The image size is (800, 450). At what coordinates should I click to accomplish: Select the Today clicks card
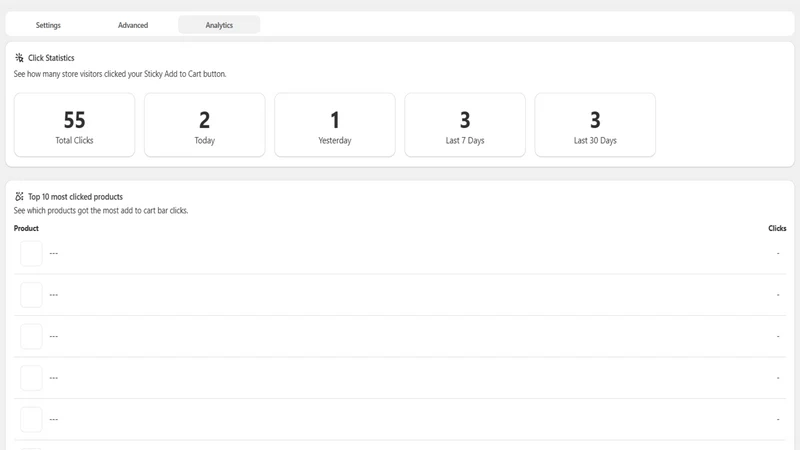point(205,125)
